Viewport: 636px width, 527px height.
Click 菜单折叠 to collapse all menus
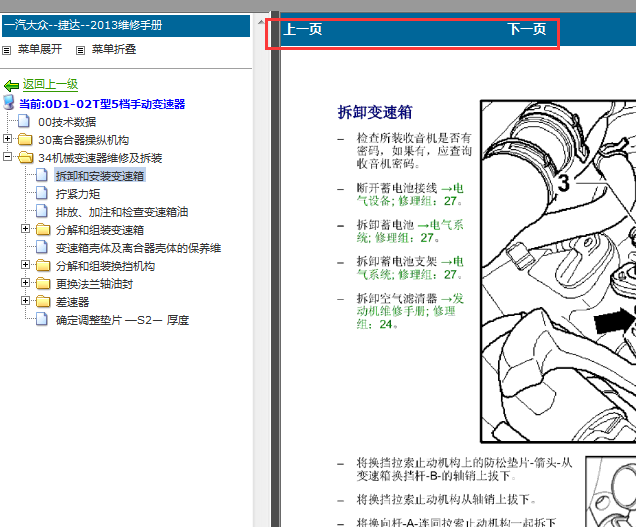114,49
